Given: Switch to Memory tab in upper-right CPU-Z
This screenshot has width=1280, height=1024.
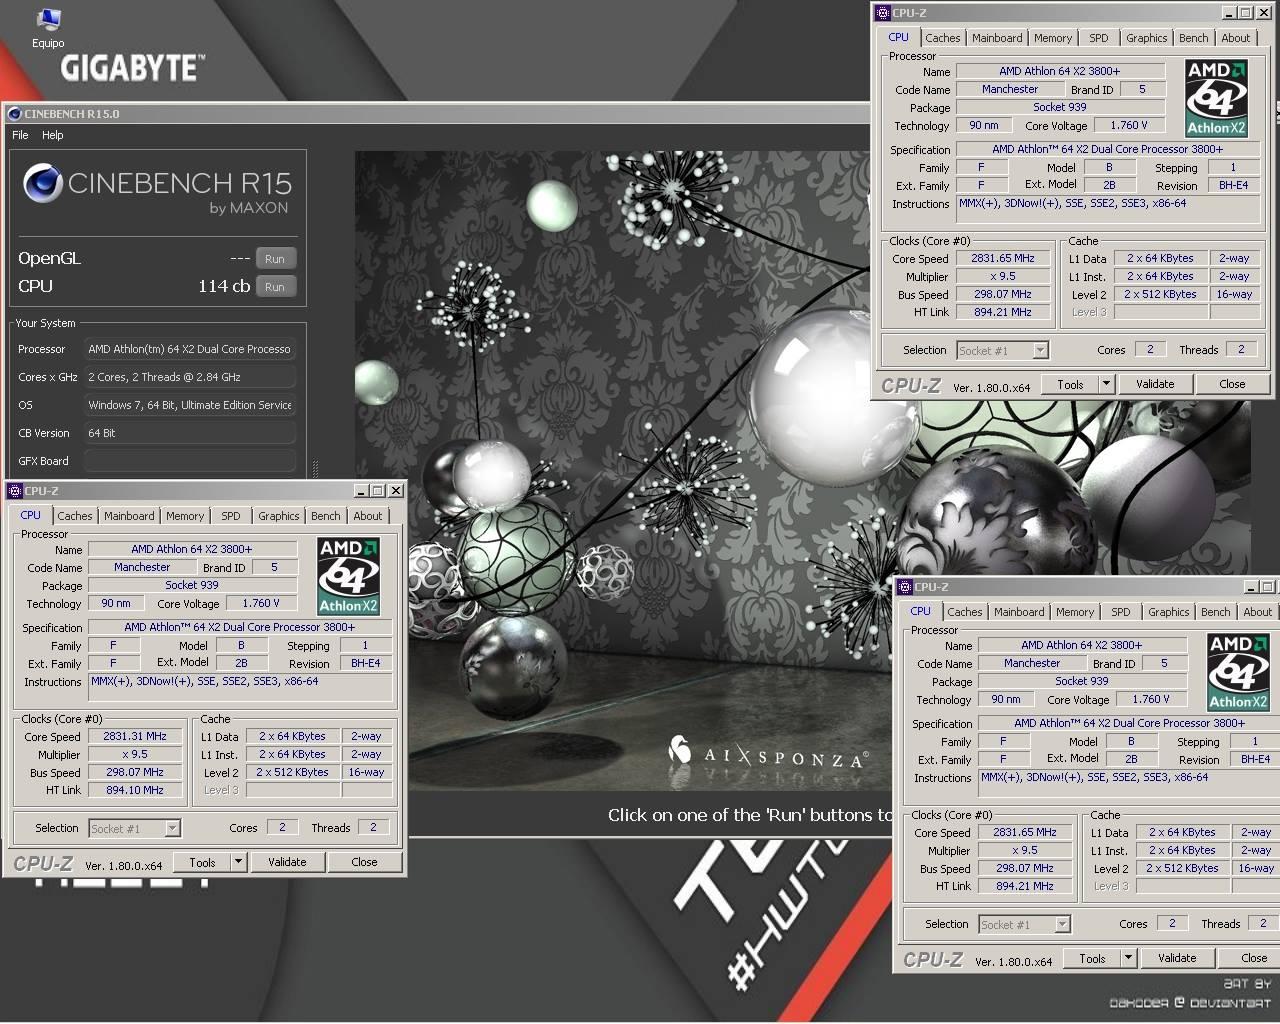Looking at the screenshot, I should (1053, 38).
